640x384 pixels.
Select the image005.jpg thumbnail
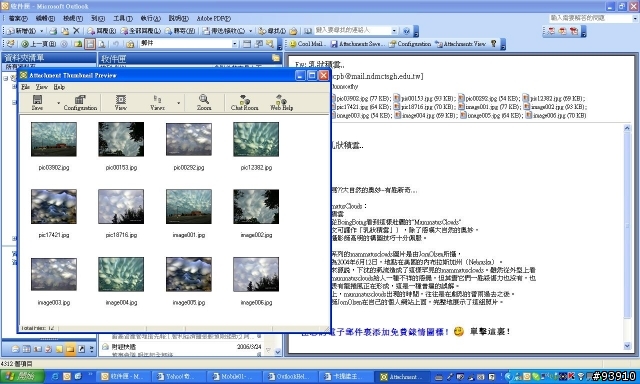tap(189, 274)
